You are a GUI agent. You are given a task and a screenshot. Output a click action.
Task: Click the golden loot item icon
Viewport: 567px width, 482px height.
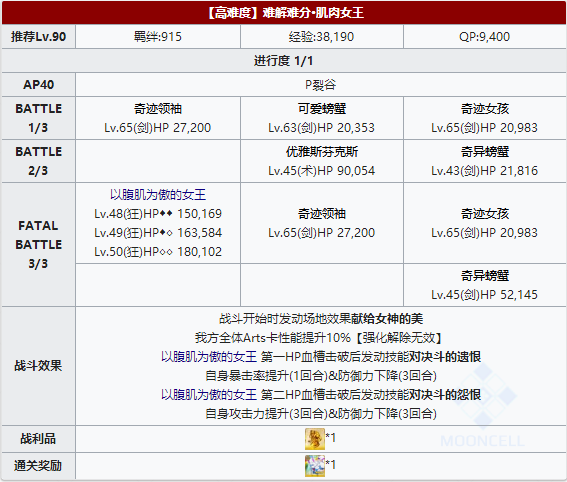[315, 439]
